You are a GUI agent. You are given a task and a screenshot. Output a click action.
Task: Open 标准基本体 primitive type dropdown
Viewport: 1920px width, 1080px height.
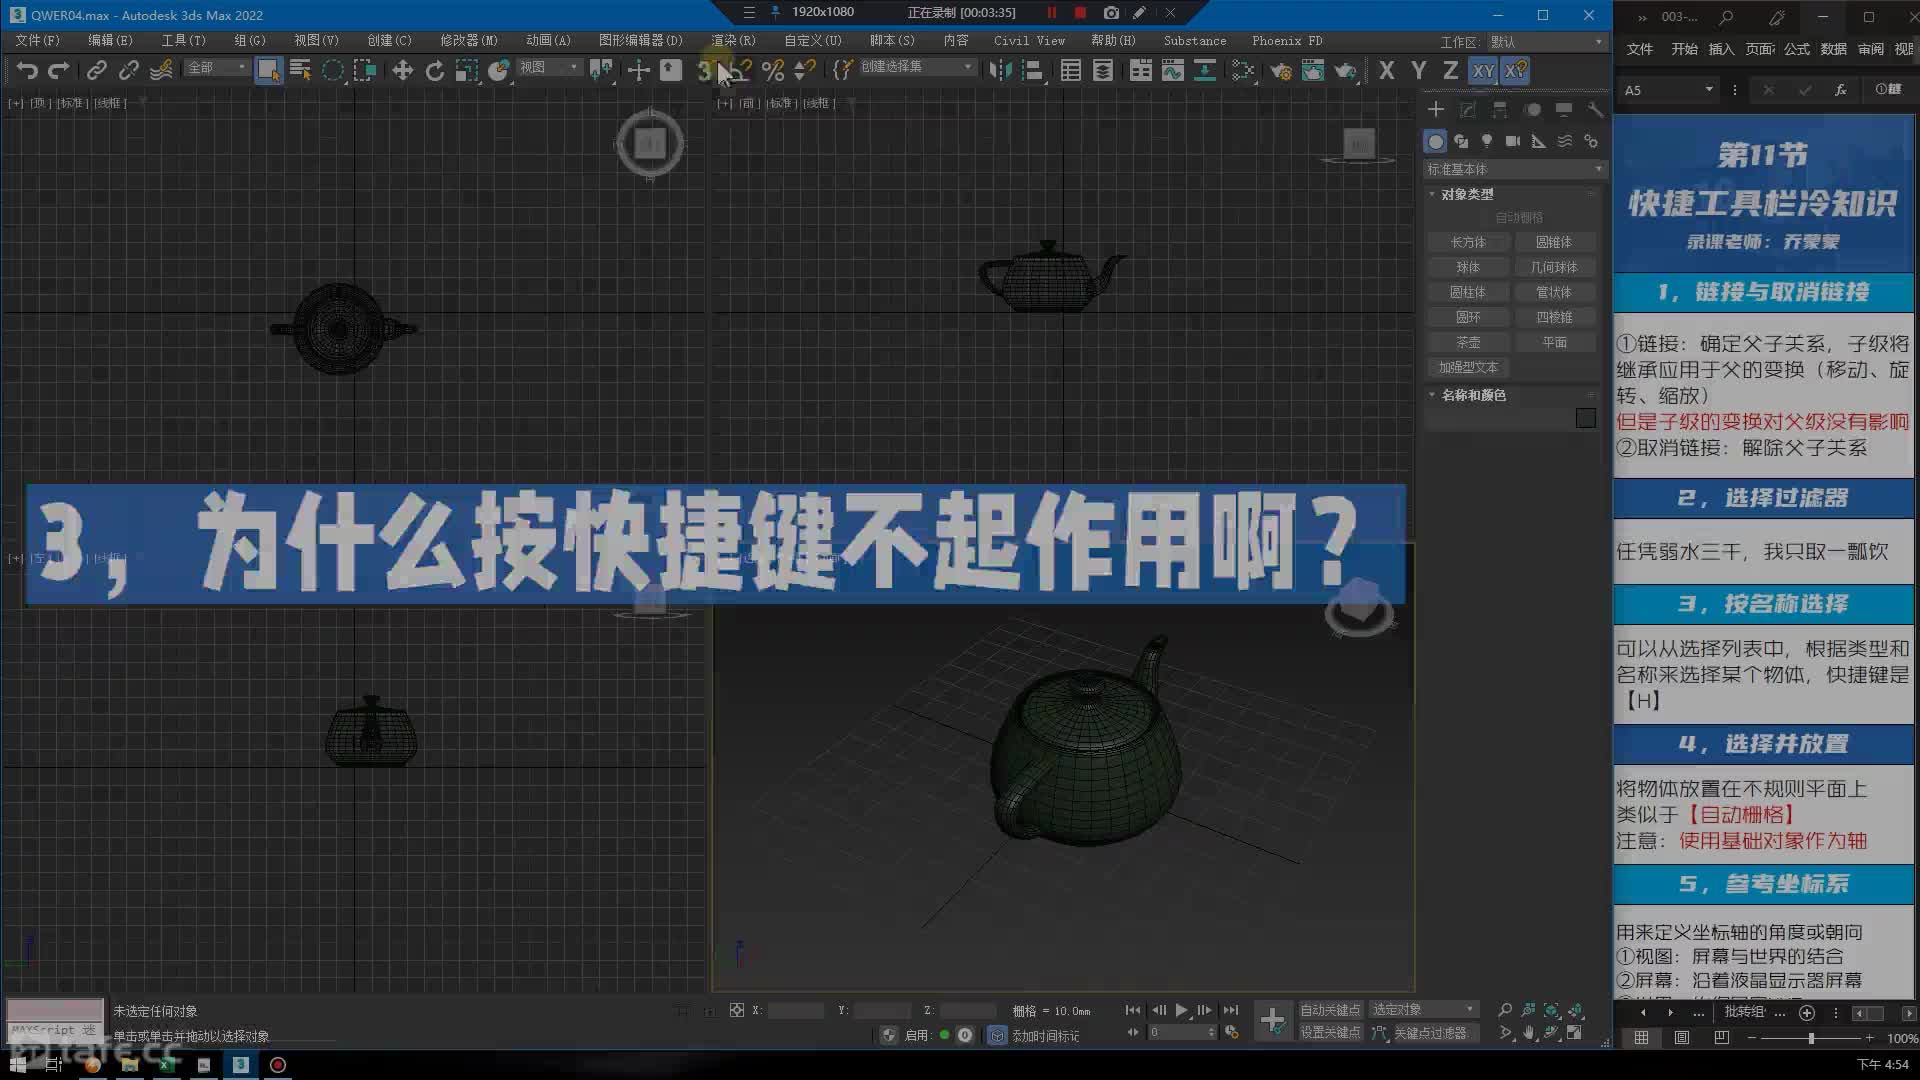tap(1514, 169)
